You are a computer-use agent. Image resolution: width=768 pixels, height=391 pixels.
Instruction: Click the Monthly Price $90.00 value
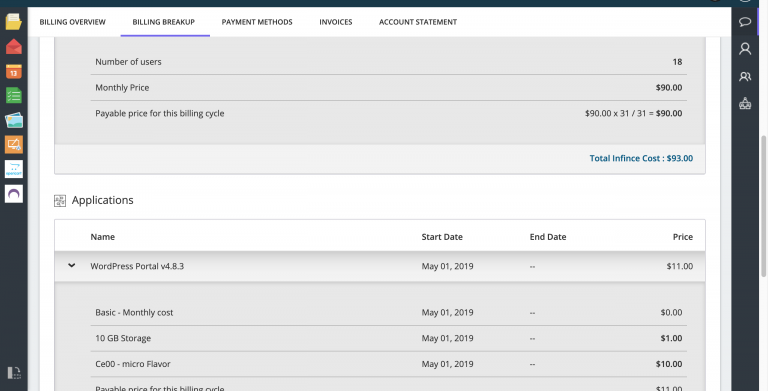point(669,88)
